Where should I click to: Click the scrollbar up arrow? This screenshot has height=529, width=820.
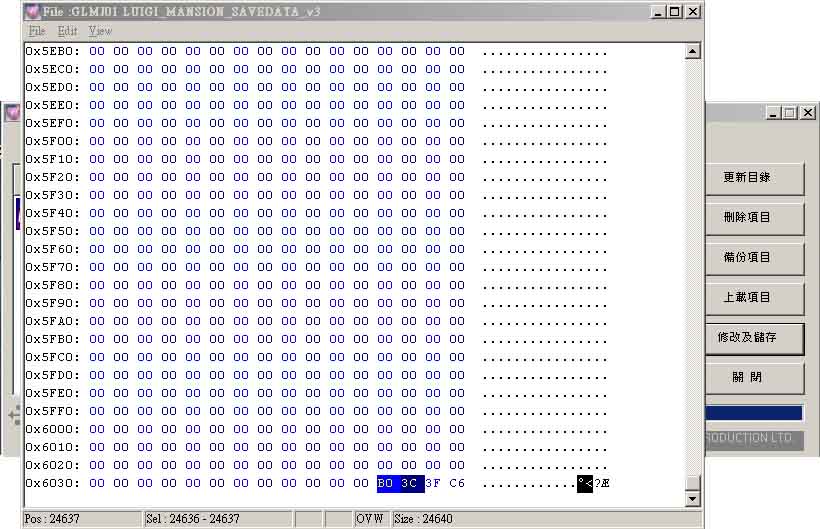tap(692, 51)
